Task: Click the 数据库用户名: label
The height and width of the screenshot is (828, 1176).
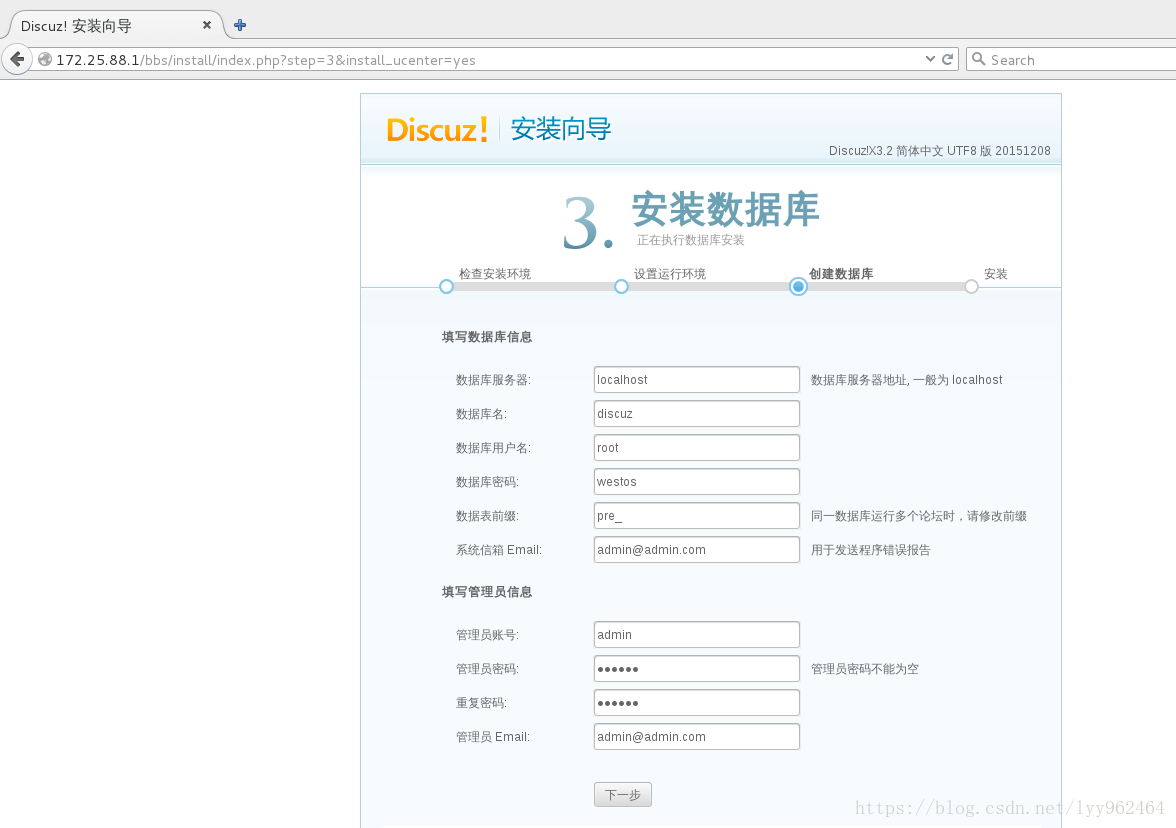Action: [x=494, y=448]
